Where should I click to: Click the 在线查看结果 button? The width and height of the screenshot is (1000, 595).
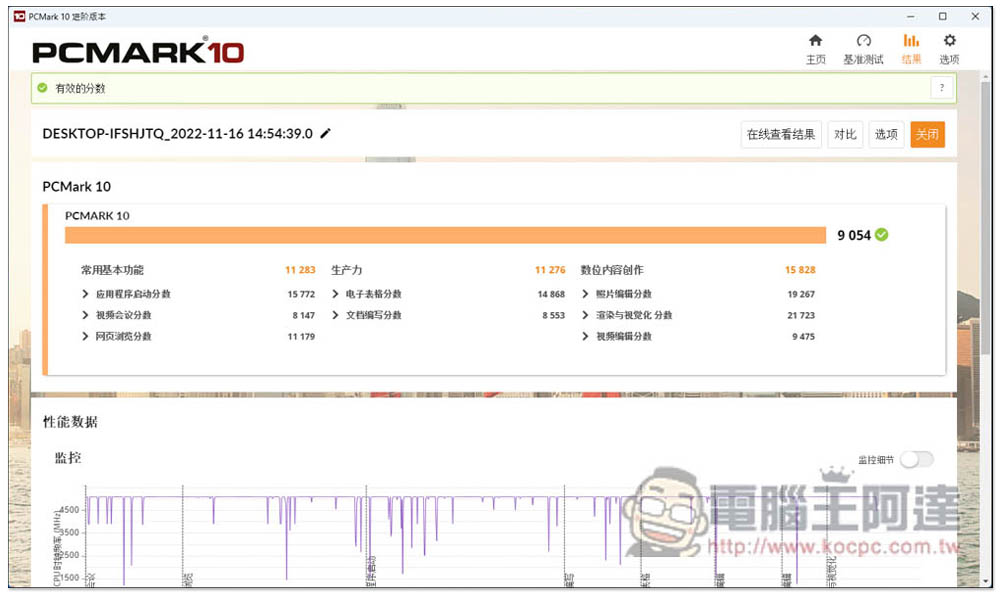click(x=780, y=135)
